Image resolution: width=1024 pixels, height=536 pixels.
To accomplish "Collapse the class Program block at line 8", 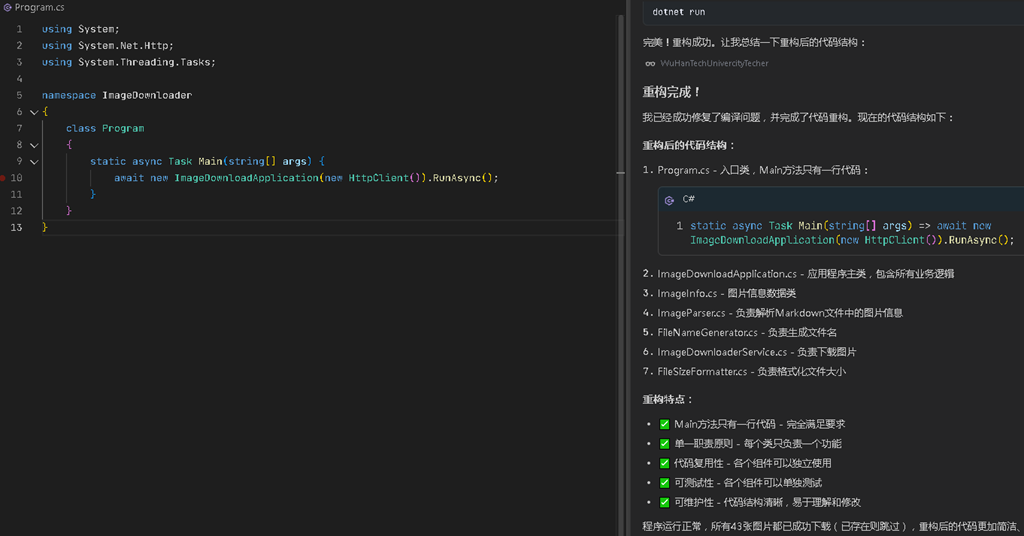I will pyautogui.click(x=34, y=145).
